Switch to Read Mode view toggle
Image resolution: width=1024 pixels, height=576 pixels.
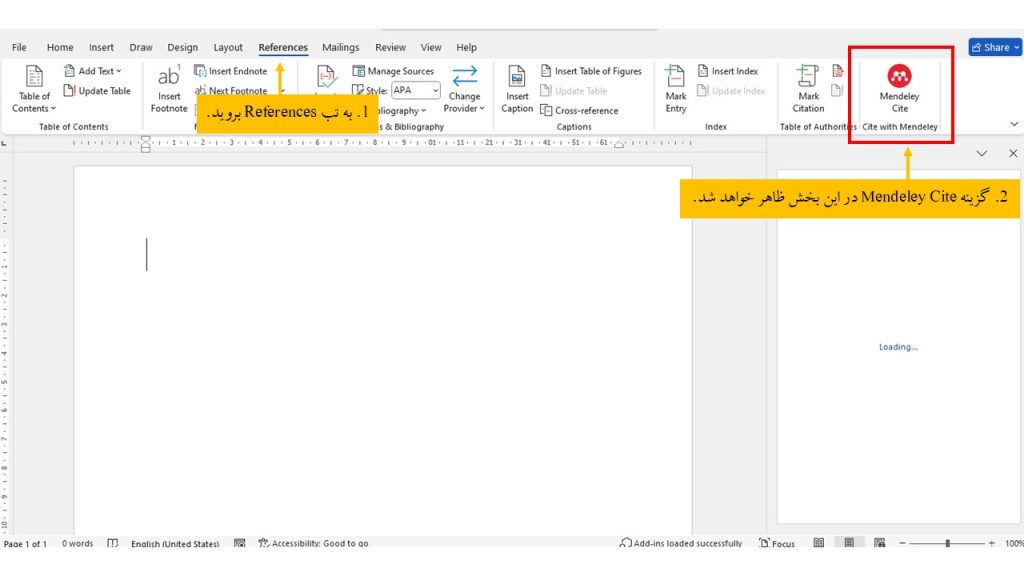click(x=819, y=543)
